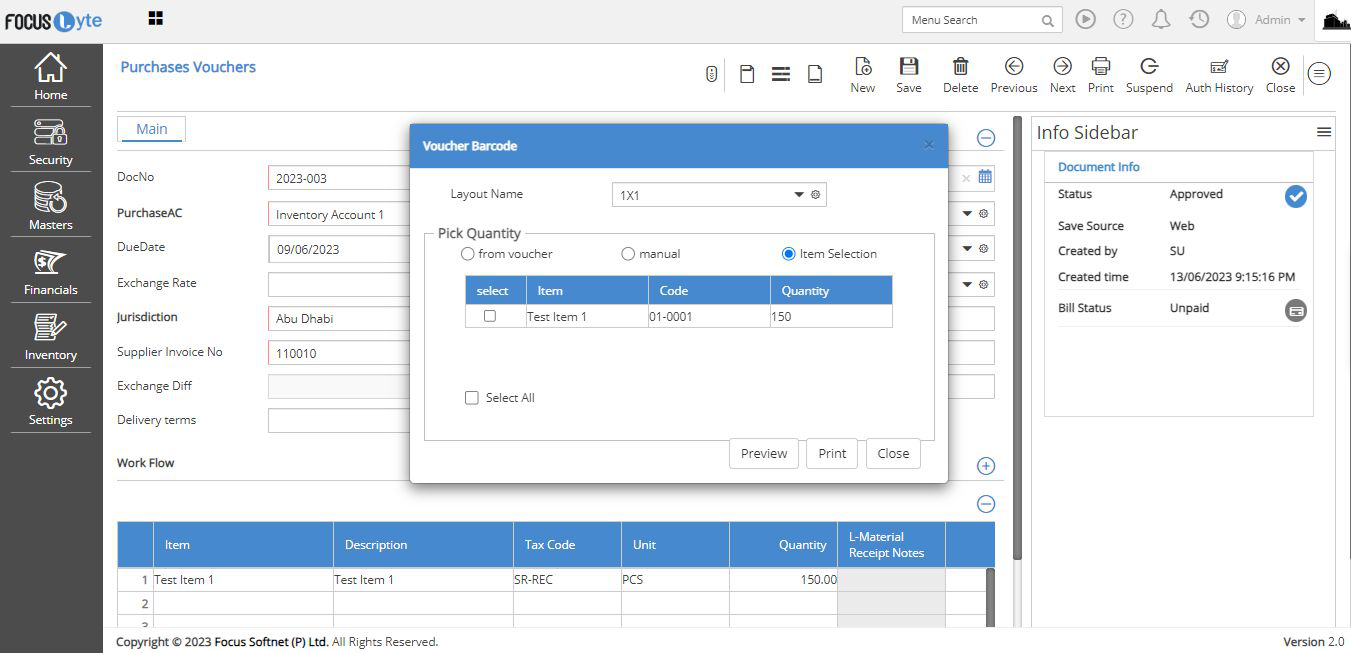Select the 'Item Selection' radio option
Viewport: 1351px width, 653px height.
[x=789, y=254]
